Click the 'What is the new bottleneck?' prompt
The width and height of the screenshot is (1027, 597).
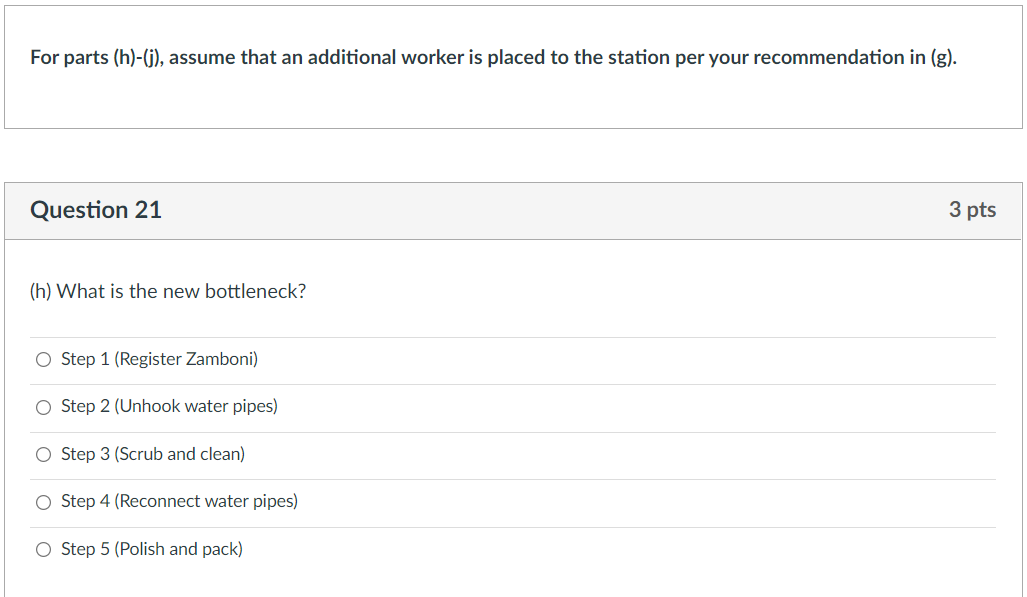(181, 292)
